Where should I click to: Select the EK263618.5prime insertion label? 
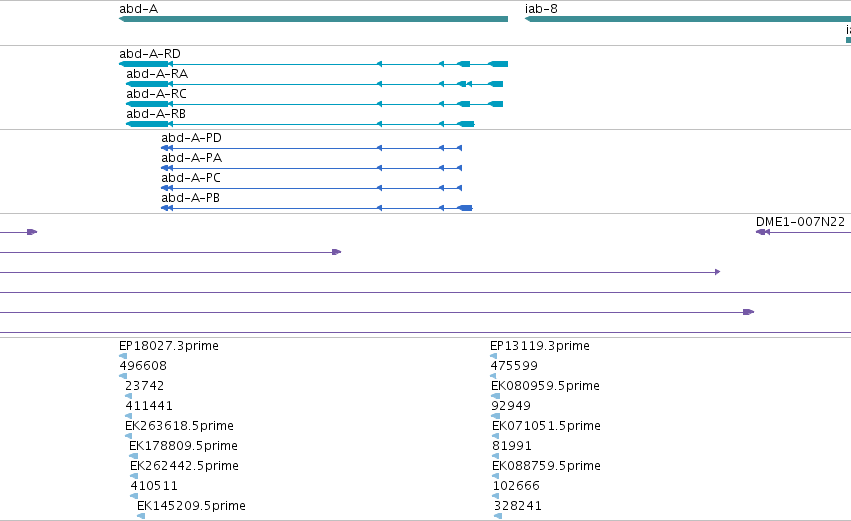[x=180, y=426]
